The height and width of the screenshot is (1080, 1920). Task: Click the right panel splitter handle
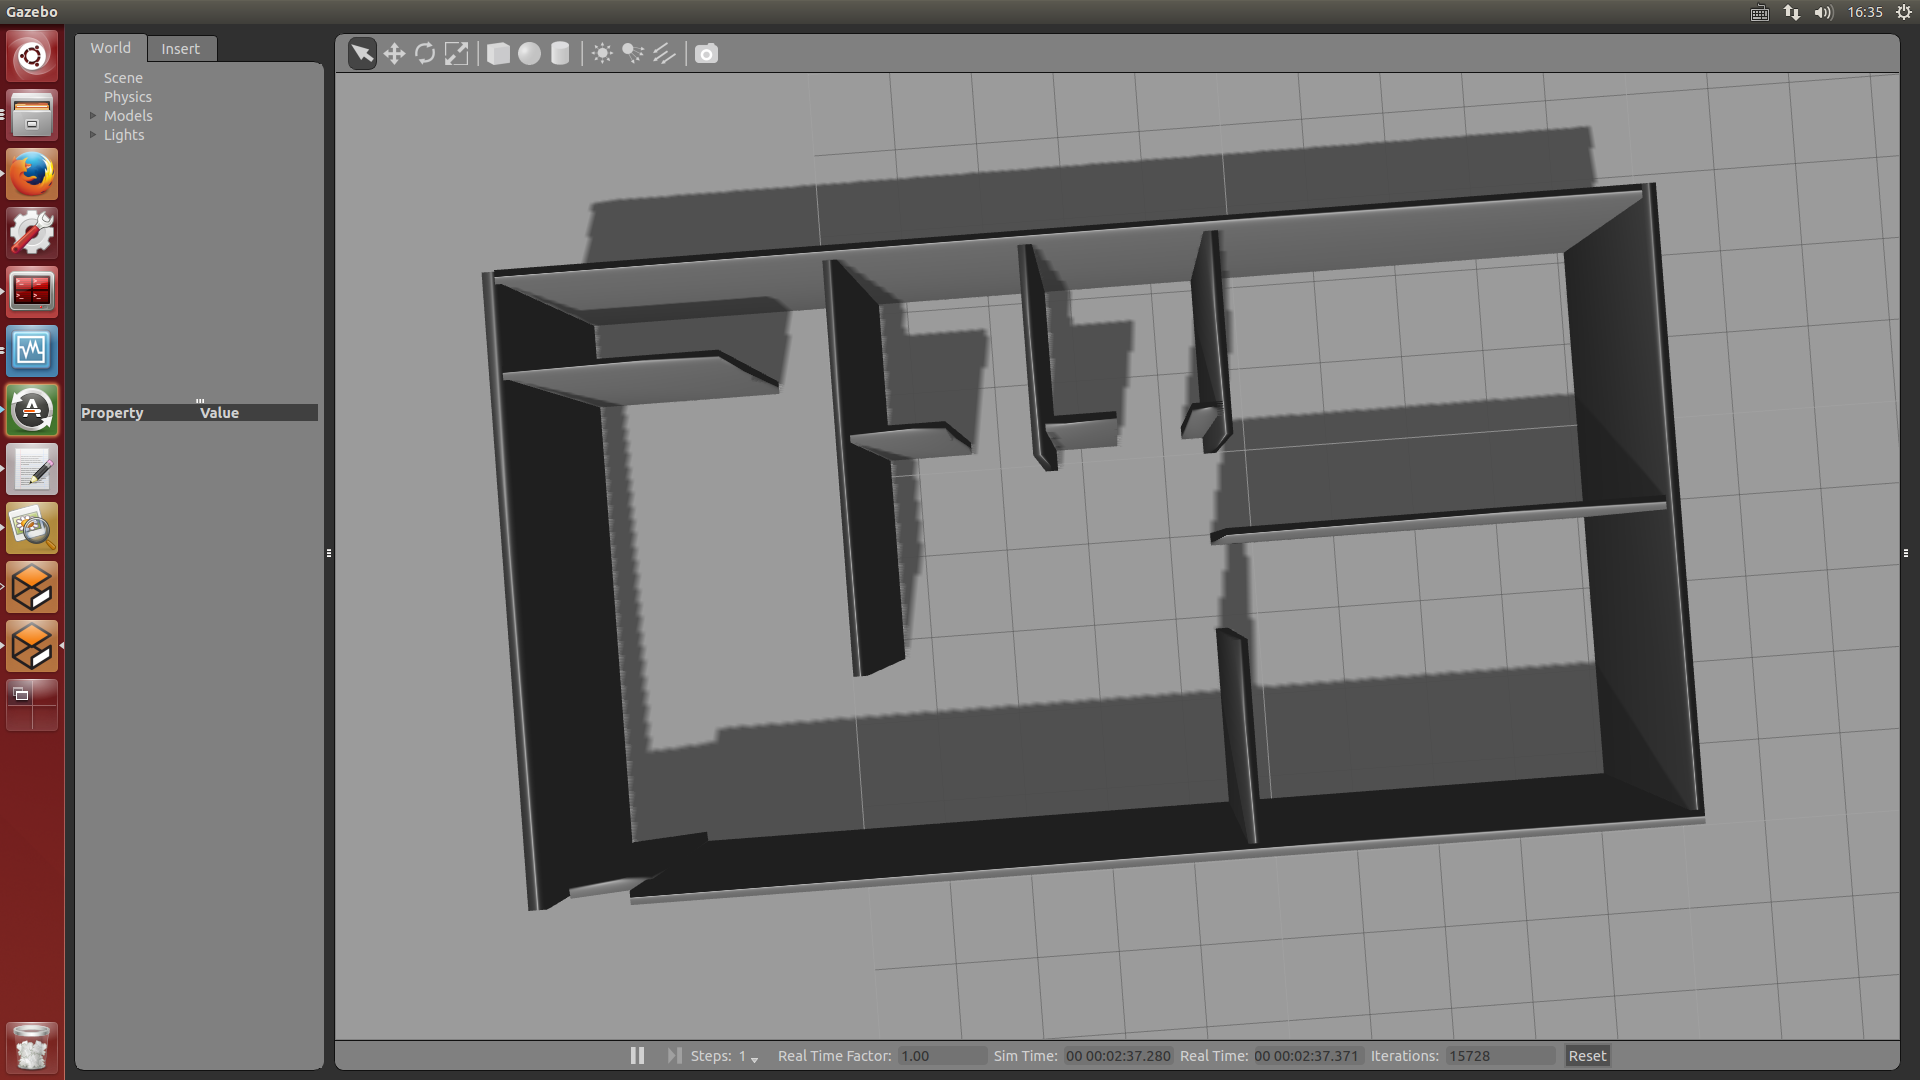tap(1906, 553)
